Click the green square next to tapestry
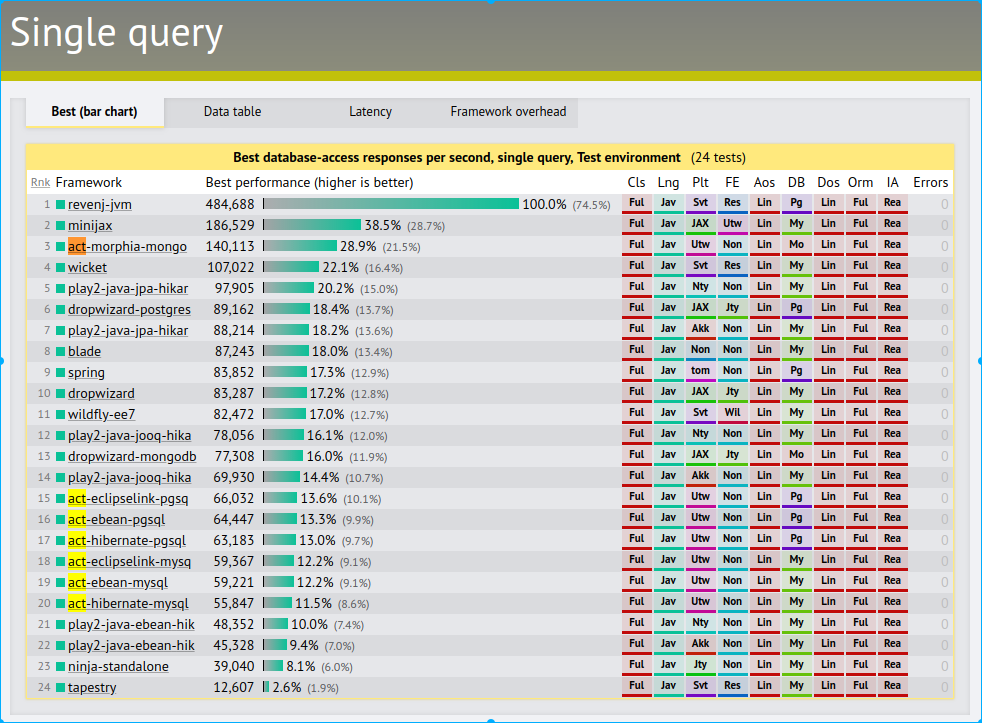982x723 pixels. coord(61,688)
